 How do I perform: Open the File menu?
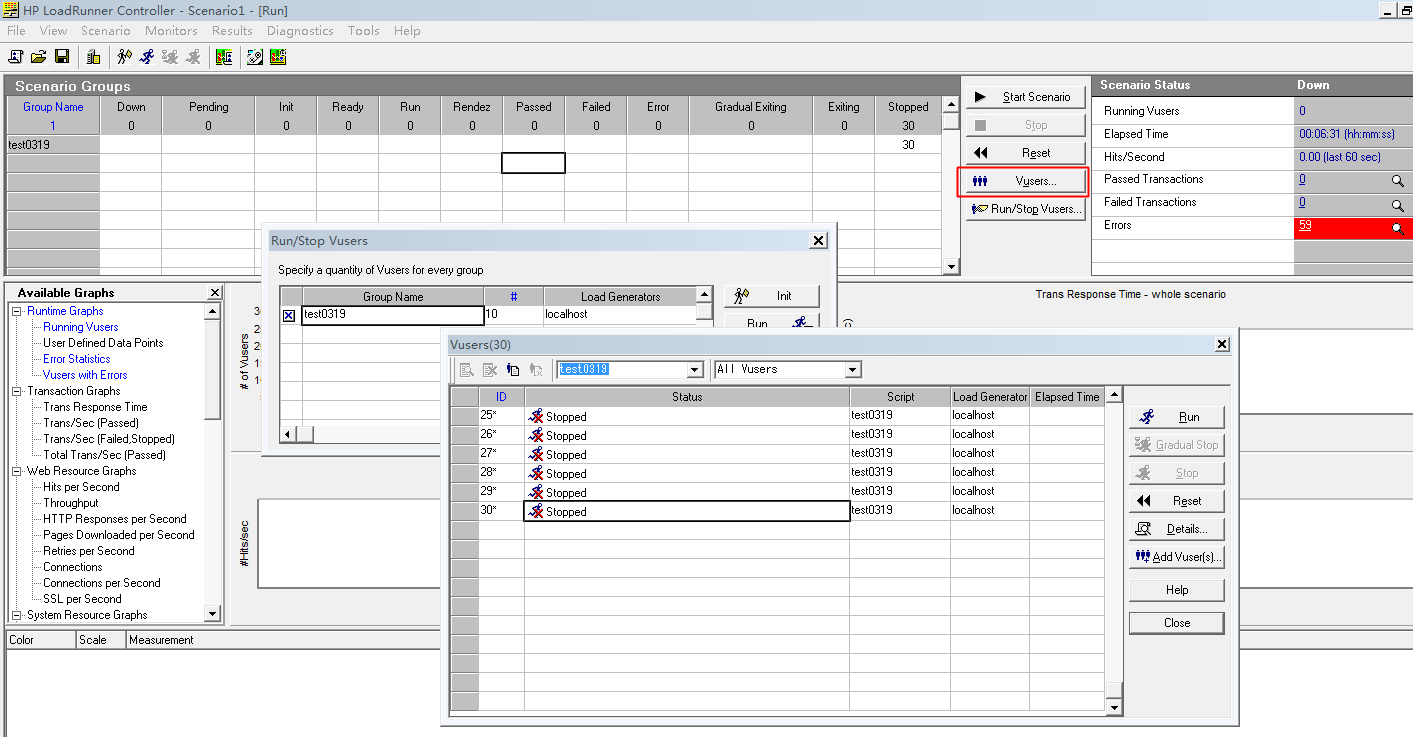pyautogui.click(x=16, y=31)
